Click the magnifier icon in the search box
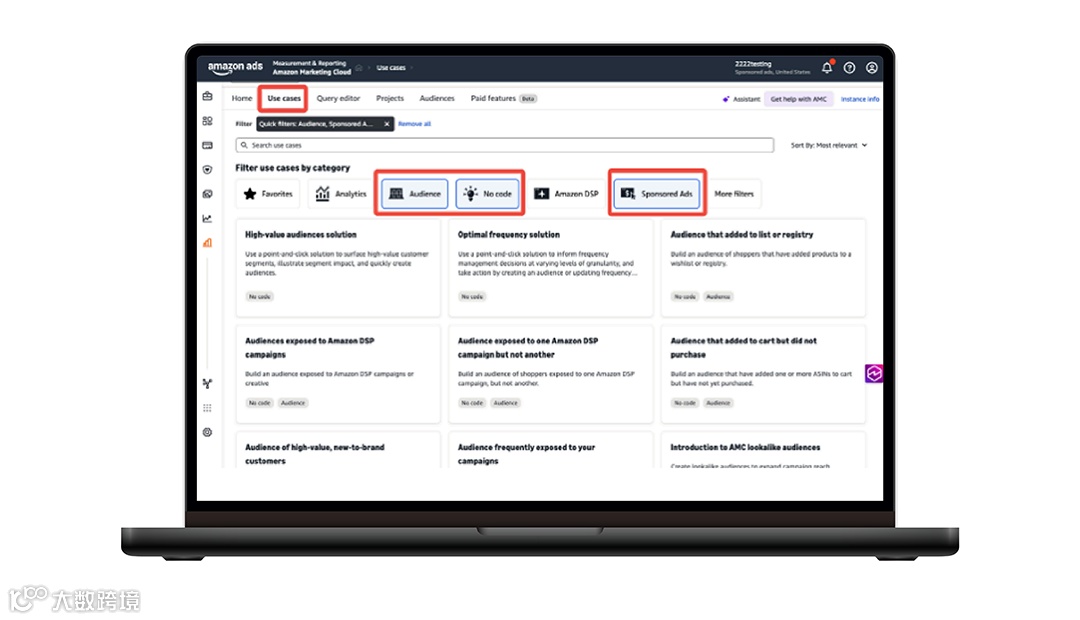Image resolution: width=1080 pixels, height=620 pixels. click(x=244, y=145)
